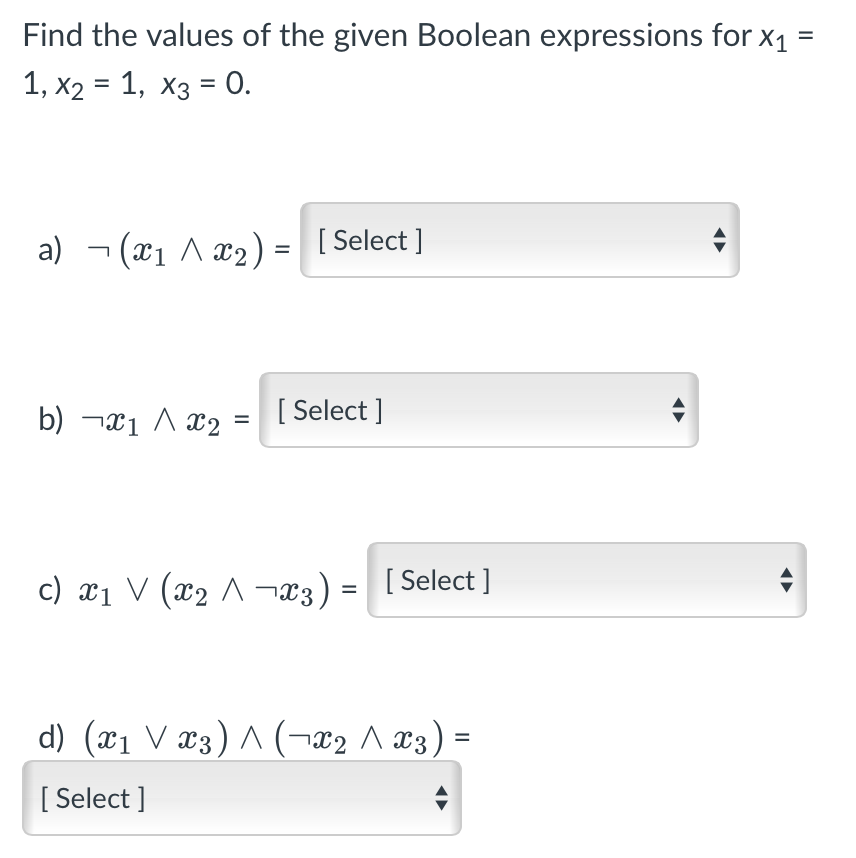856x858 pixels.
Task: Click the chevron icon beside dropdown b
Action: (x=679, y=410)
